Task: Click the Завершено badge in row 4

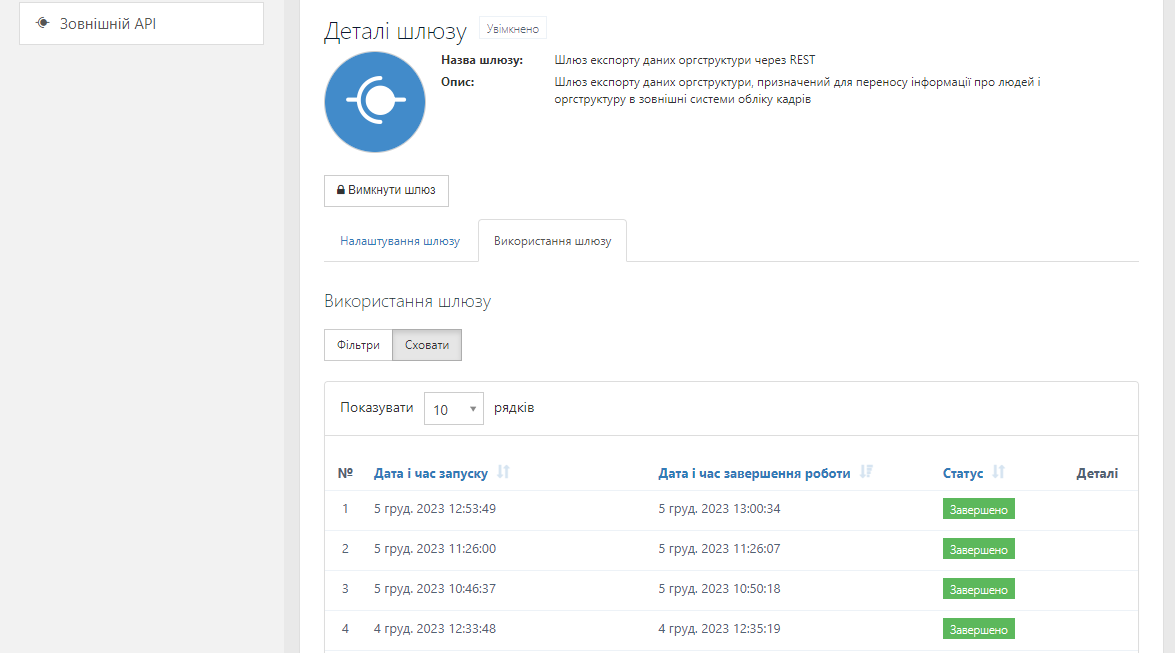Action: 979,629
